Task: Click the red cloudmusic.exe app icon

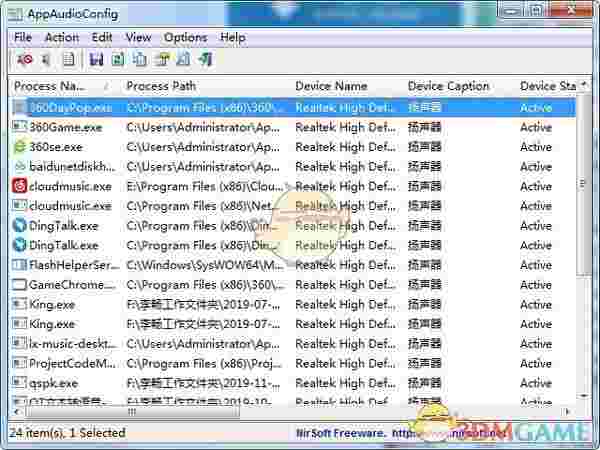Action: pos(20,186)
